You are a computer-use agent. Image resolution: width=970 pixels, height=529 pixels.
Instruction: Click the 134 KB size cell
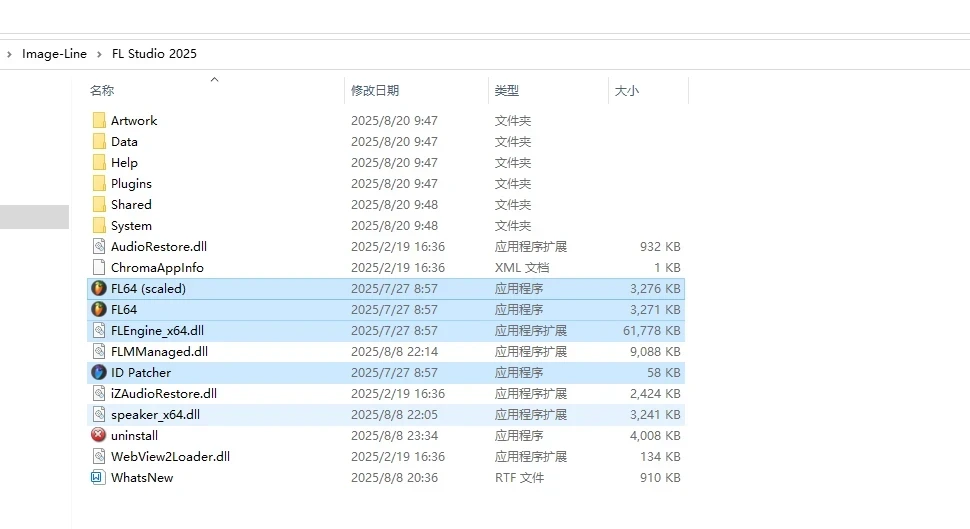pyautogui.click(x=660, y=457)
